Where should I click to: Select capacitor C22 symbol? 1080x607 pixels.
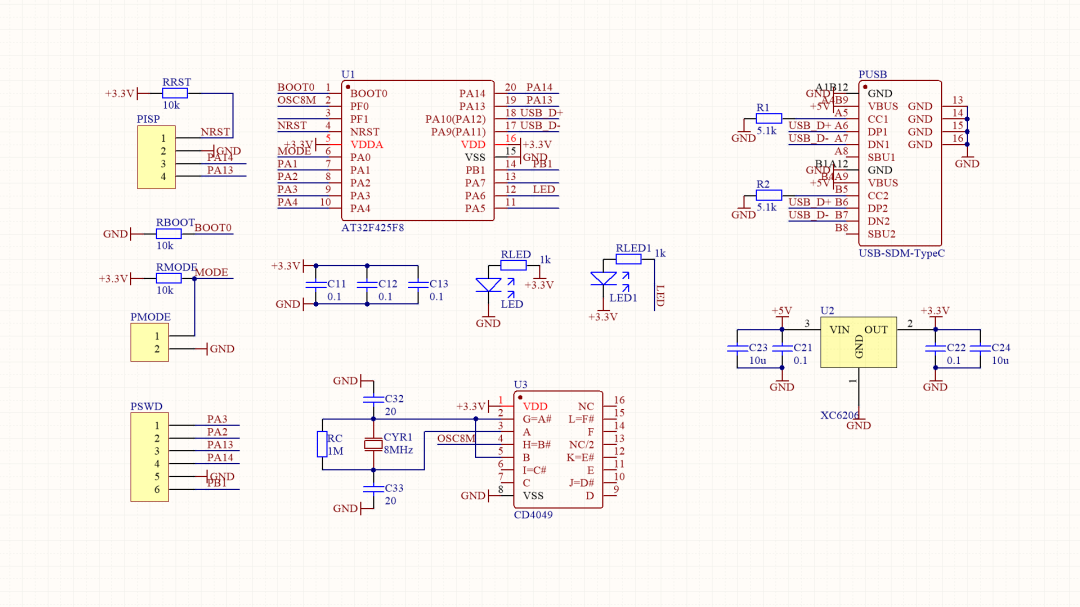click(935, 349)
